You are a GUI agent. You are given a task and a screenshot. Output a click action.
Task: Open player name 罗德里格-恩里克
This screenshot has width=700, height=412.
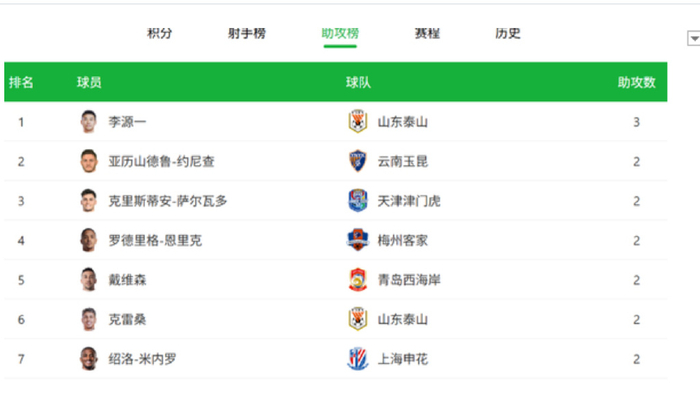click(155, 240)
